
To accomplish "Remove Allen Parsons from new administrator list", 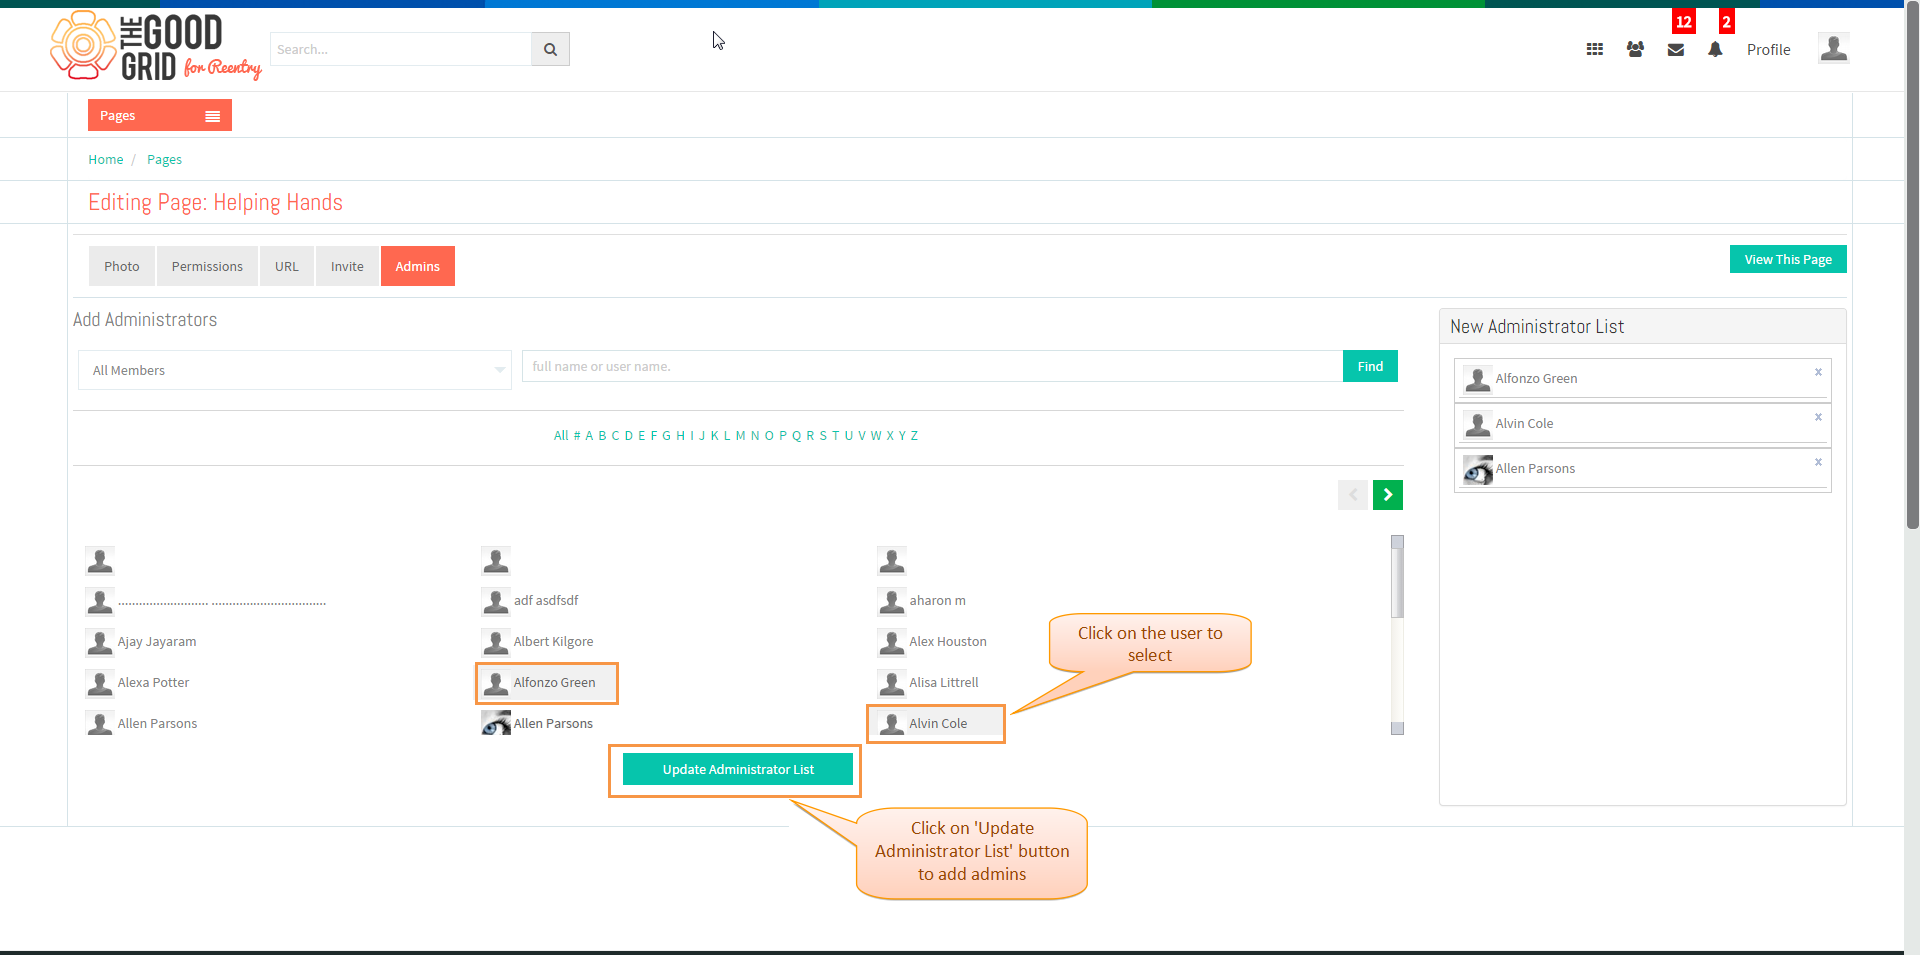I will click(x=1818, y=462).
